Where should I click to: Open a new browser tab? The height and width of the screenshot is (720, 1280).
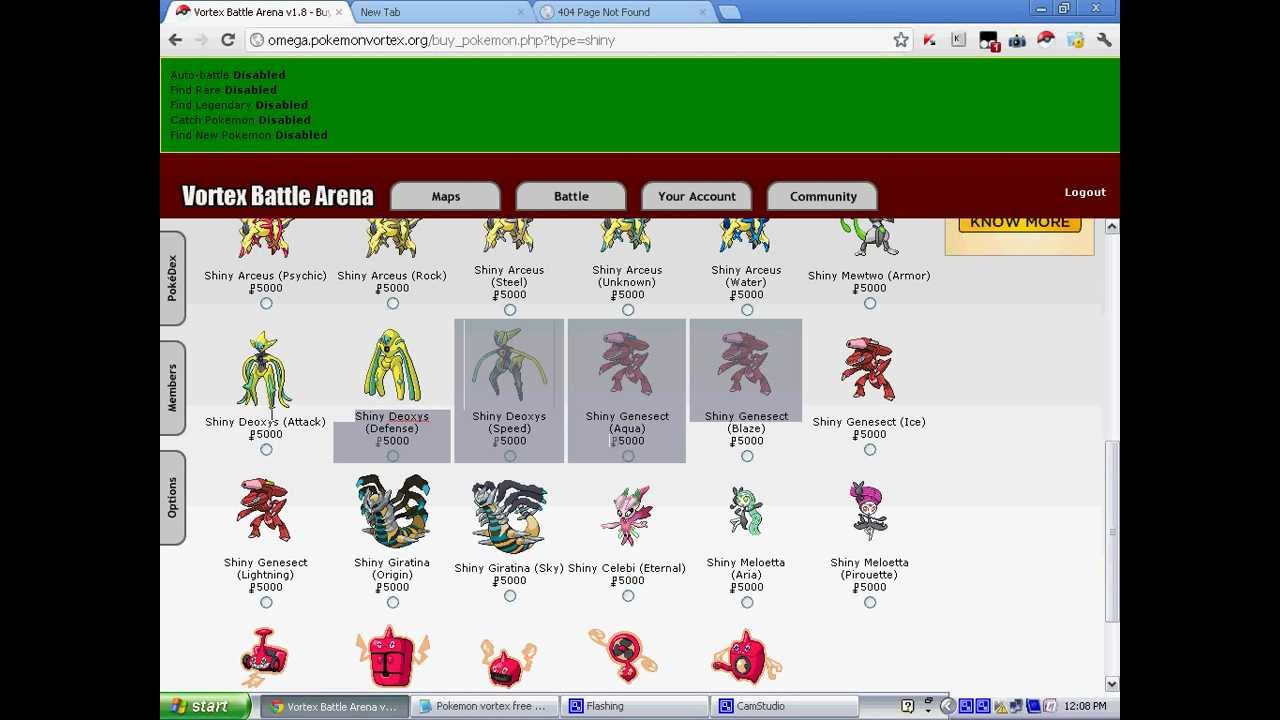729,12
